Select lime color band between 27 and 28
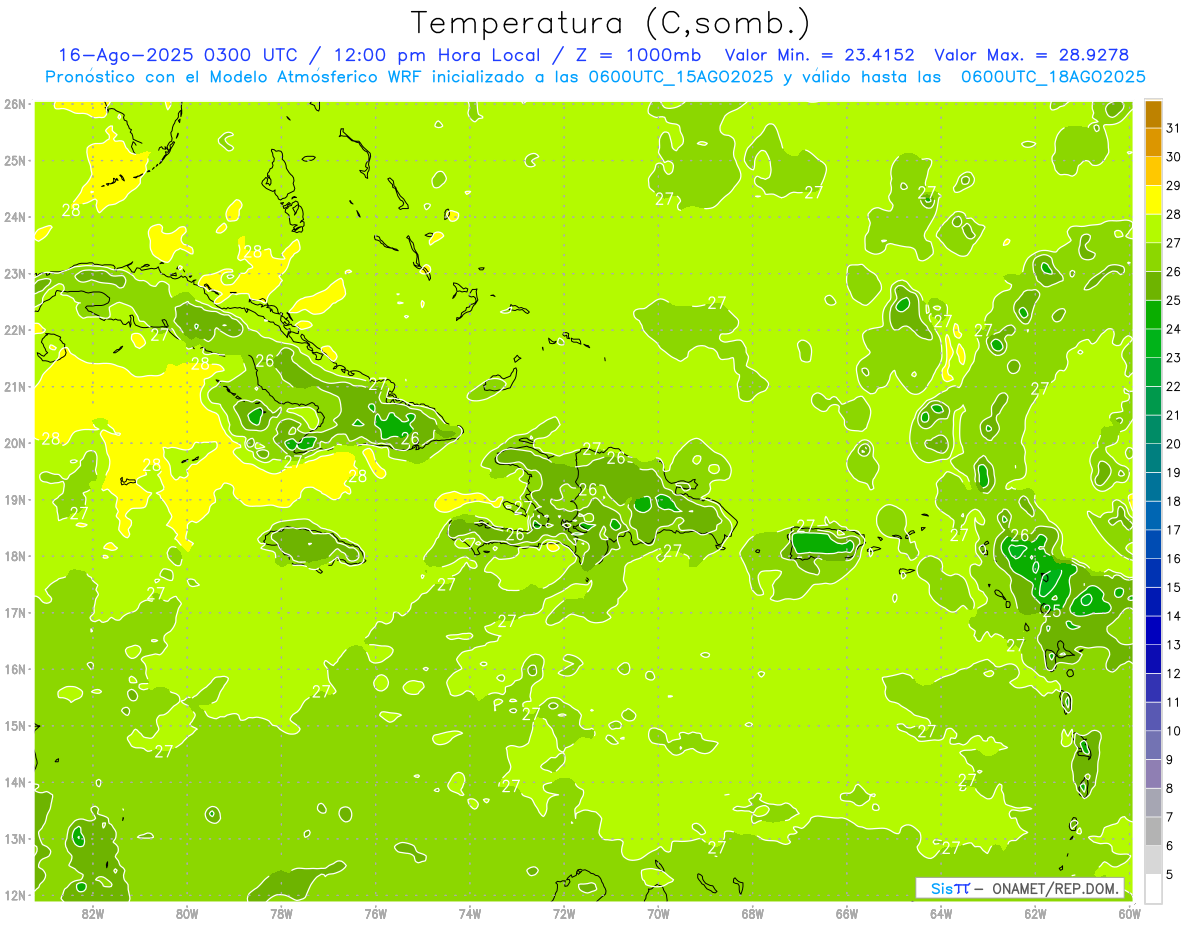Viewport: 1200px width, 927px height. point(1153,229)
